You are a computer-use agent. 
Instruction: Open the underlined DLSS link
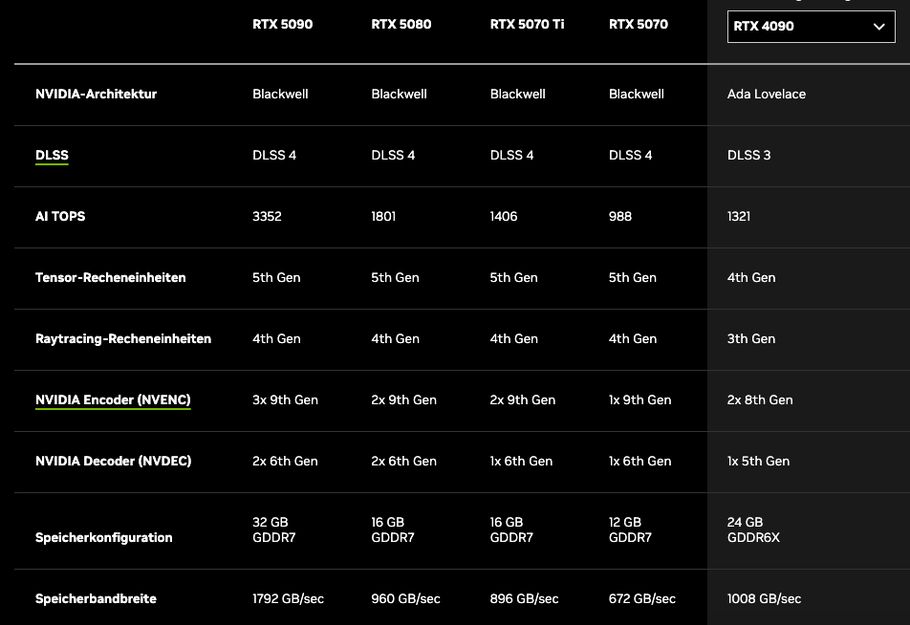[x=52, y=155]
